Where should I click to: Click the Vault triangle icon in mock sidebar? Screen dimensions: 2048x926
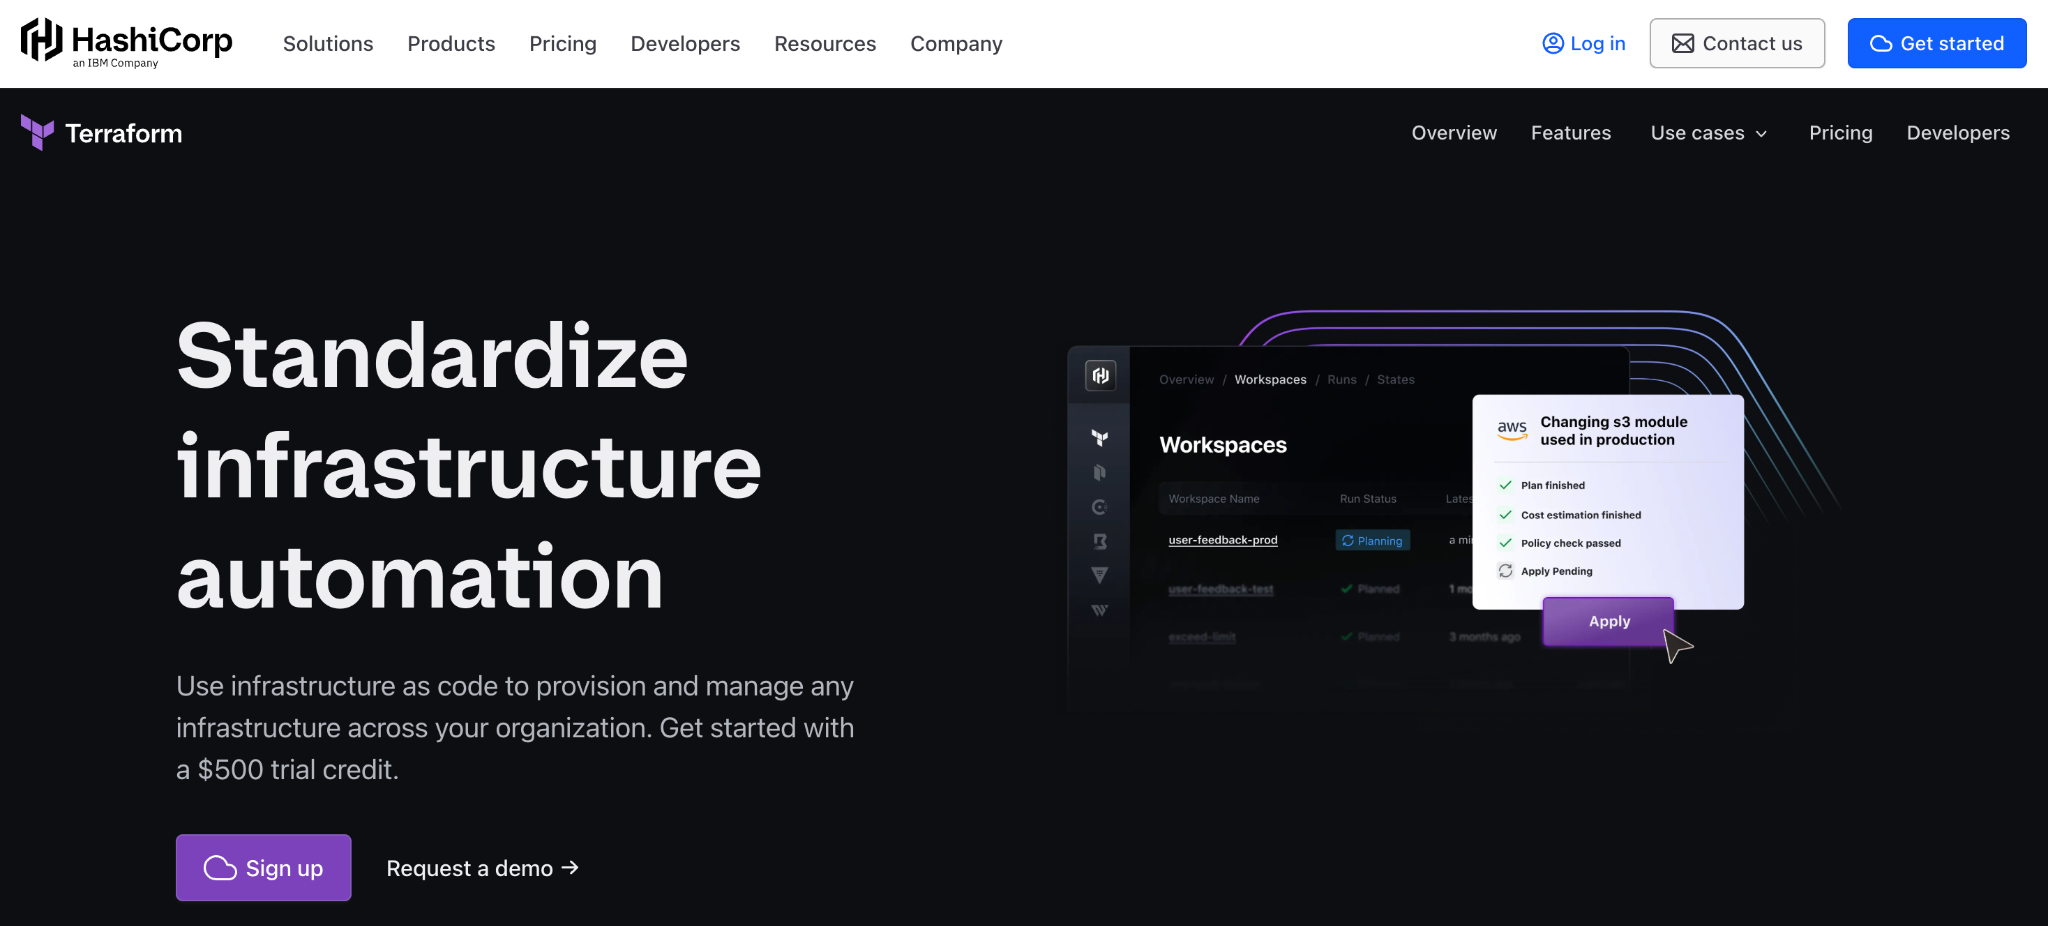click(x=1100, y=575)
